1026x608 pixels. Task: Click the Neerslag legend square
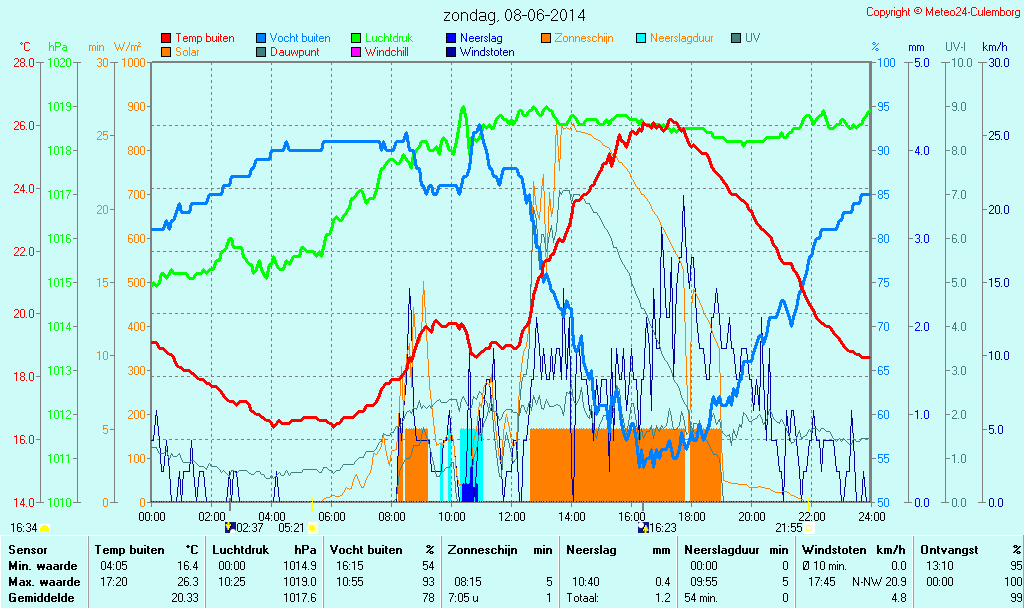[451, 38]
